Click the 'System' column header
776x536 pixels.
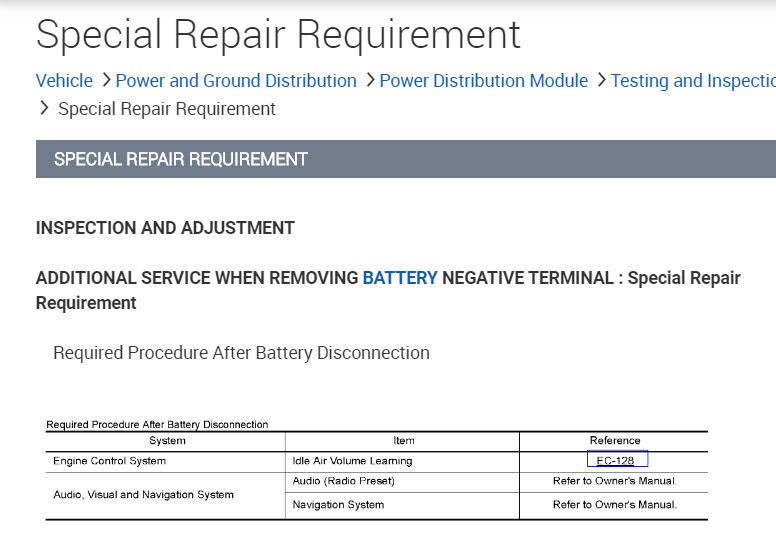(x=167, y=440)
